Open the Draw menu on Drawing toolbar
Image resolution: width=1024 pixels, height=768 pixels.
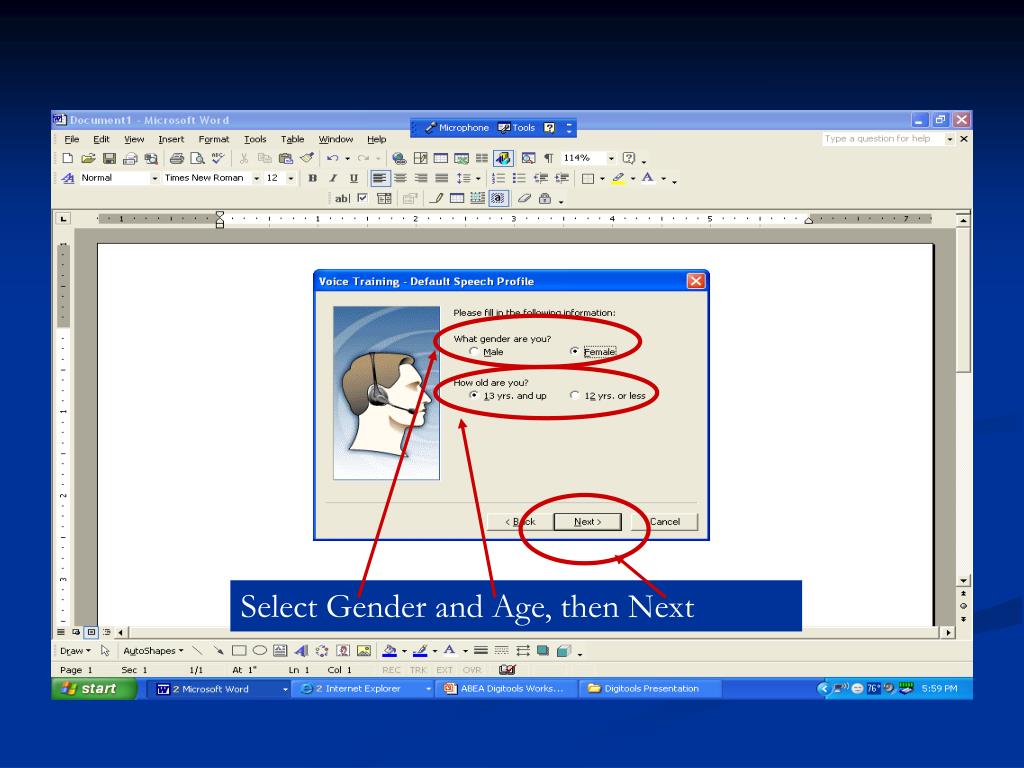[x=75, y=650]
